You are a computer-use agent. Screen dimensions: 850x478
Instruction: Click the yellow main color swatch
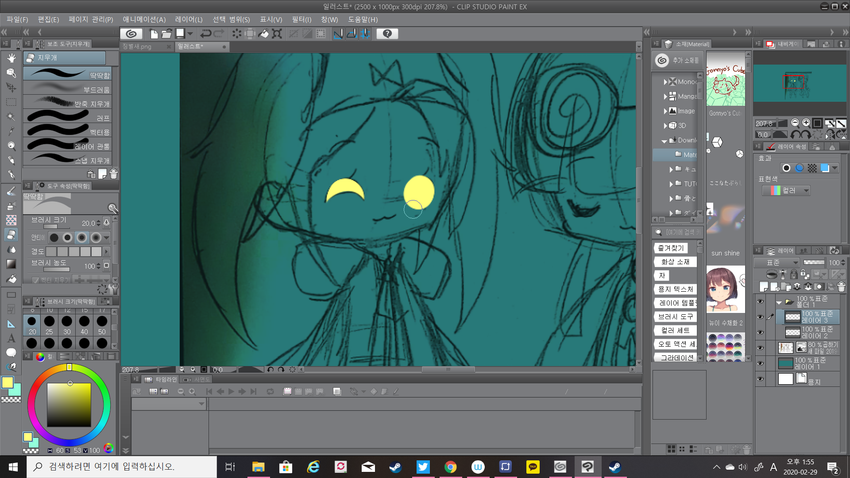(7, 383)
